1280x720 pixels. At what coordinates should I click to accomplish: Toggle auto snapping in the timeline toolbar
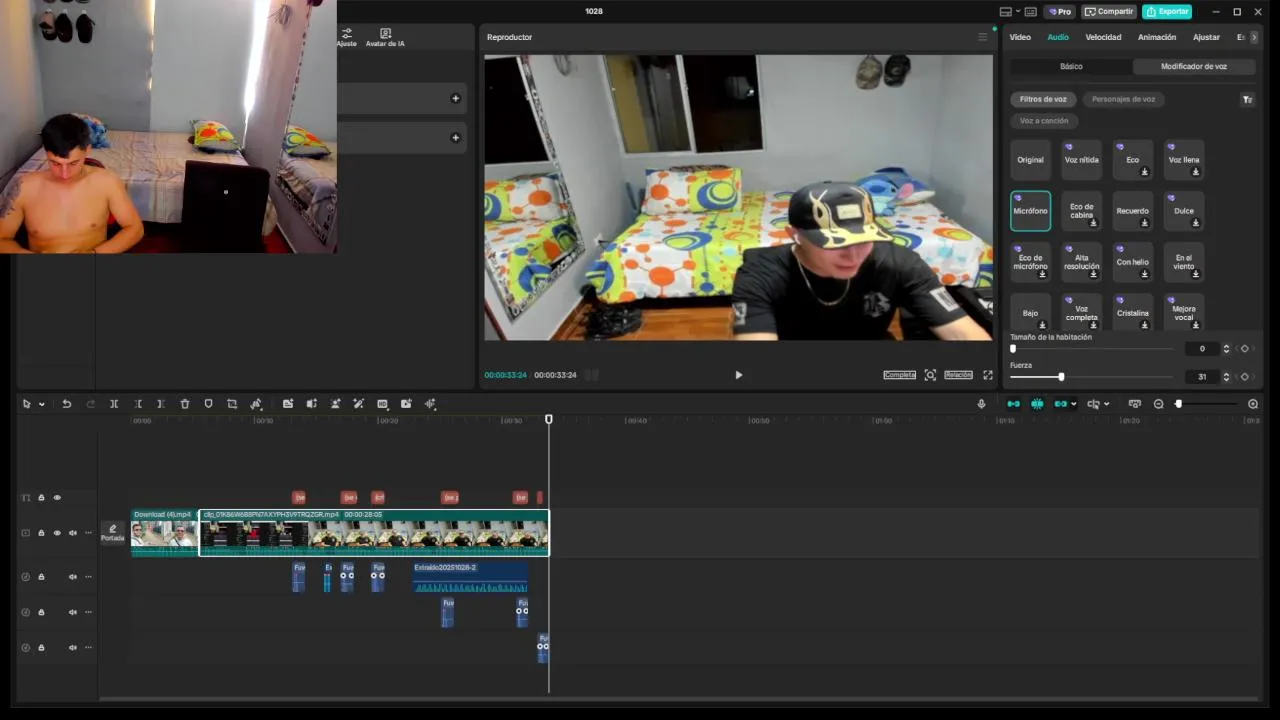[1037, 404]
